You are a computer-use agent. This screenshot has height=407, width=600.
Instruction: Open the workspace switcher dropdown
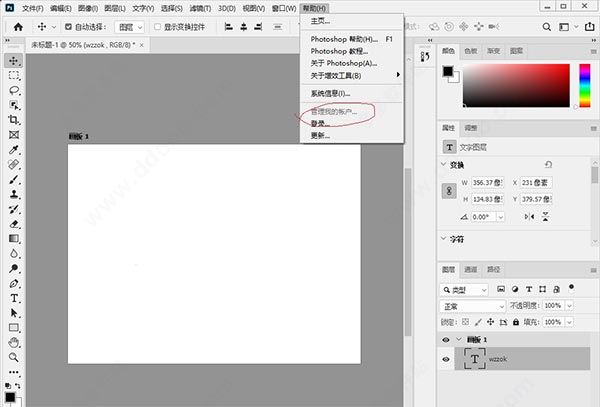(566, 27)
